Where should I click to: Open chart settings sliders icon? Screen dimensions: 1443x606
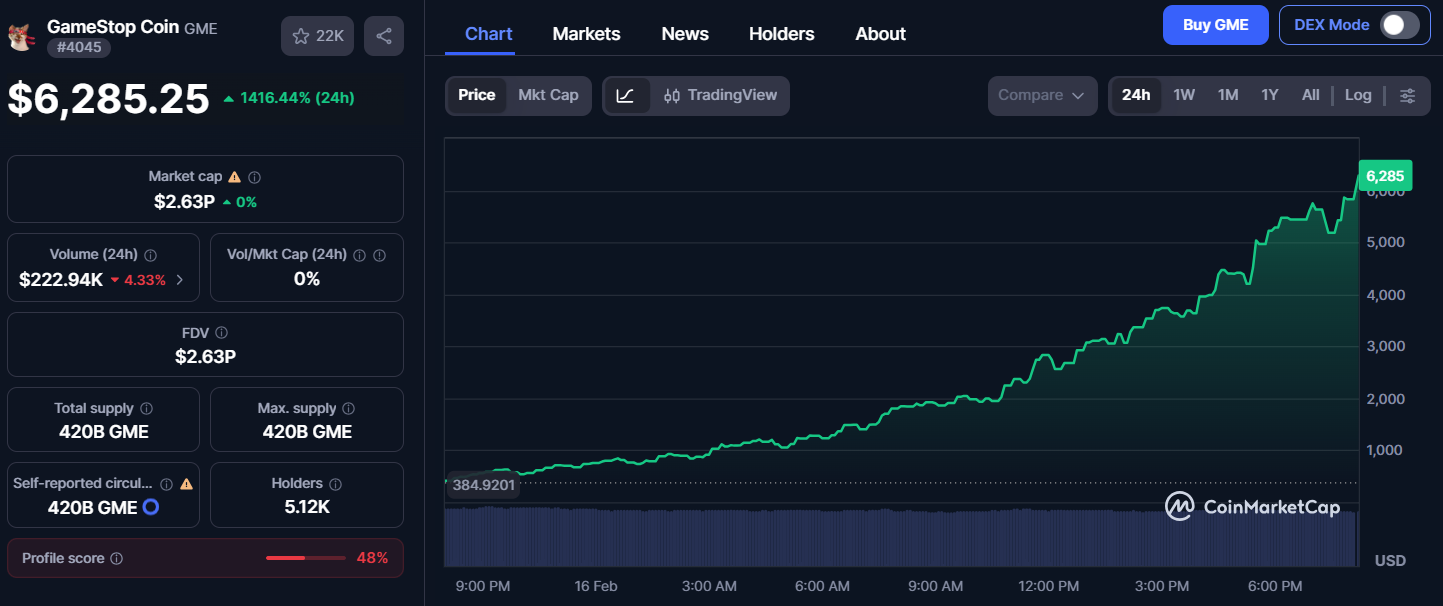pyautogui.click(x=1407, y=95)
